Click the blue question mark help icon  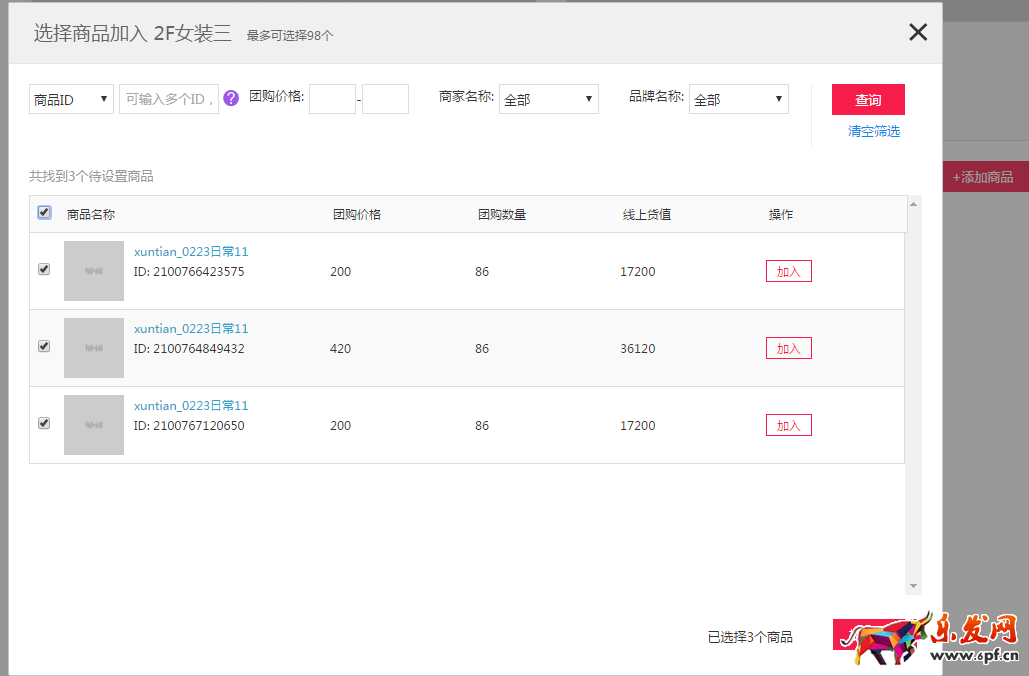click(x=230, y=98)
